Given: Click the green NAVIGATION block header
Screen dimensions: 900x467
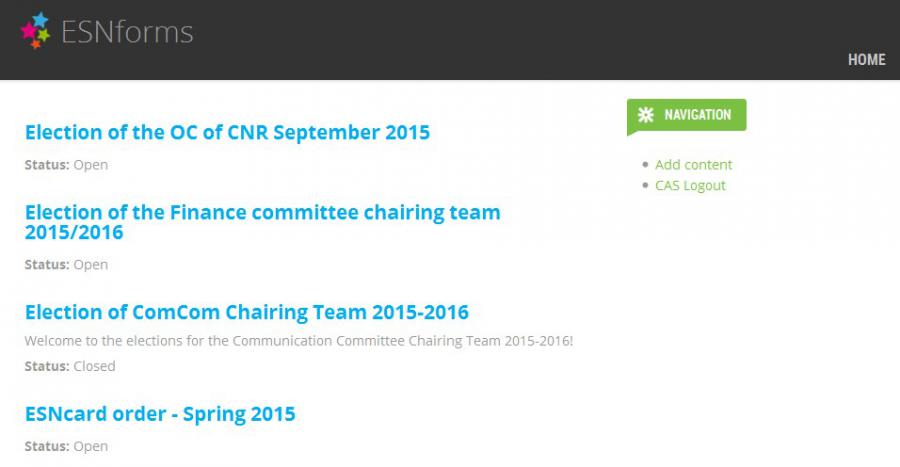Looking at the screenshot, I should coord(686,115).
